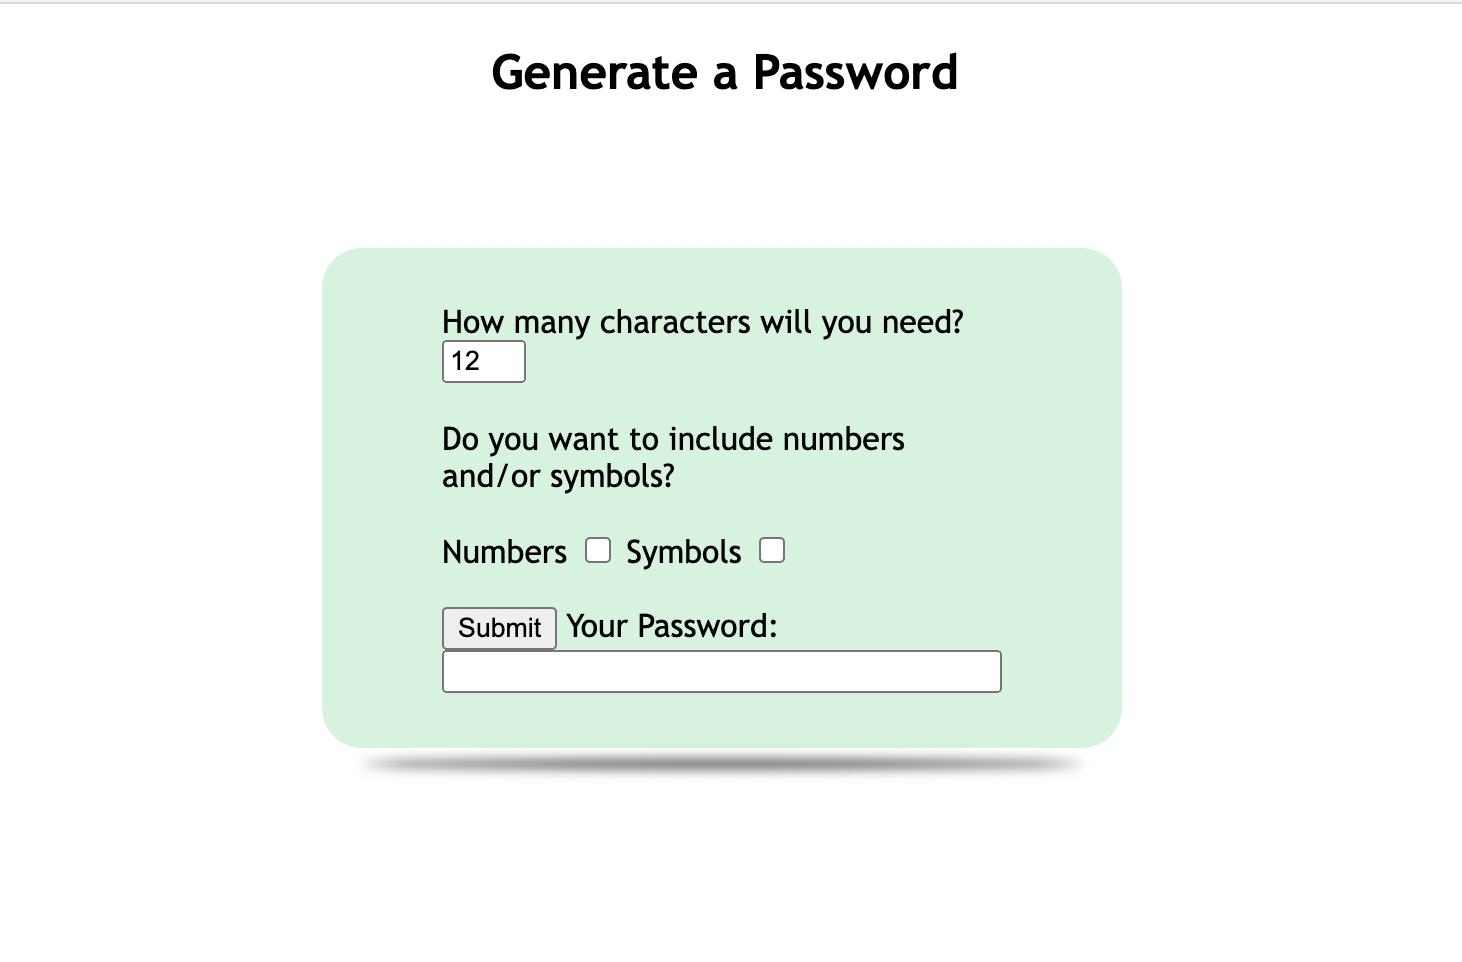Click the "Generate a Password" heading

click(x=725, y=73)
